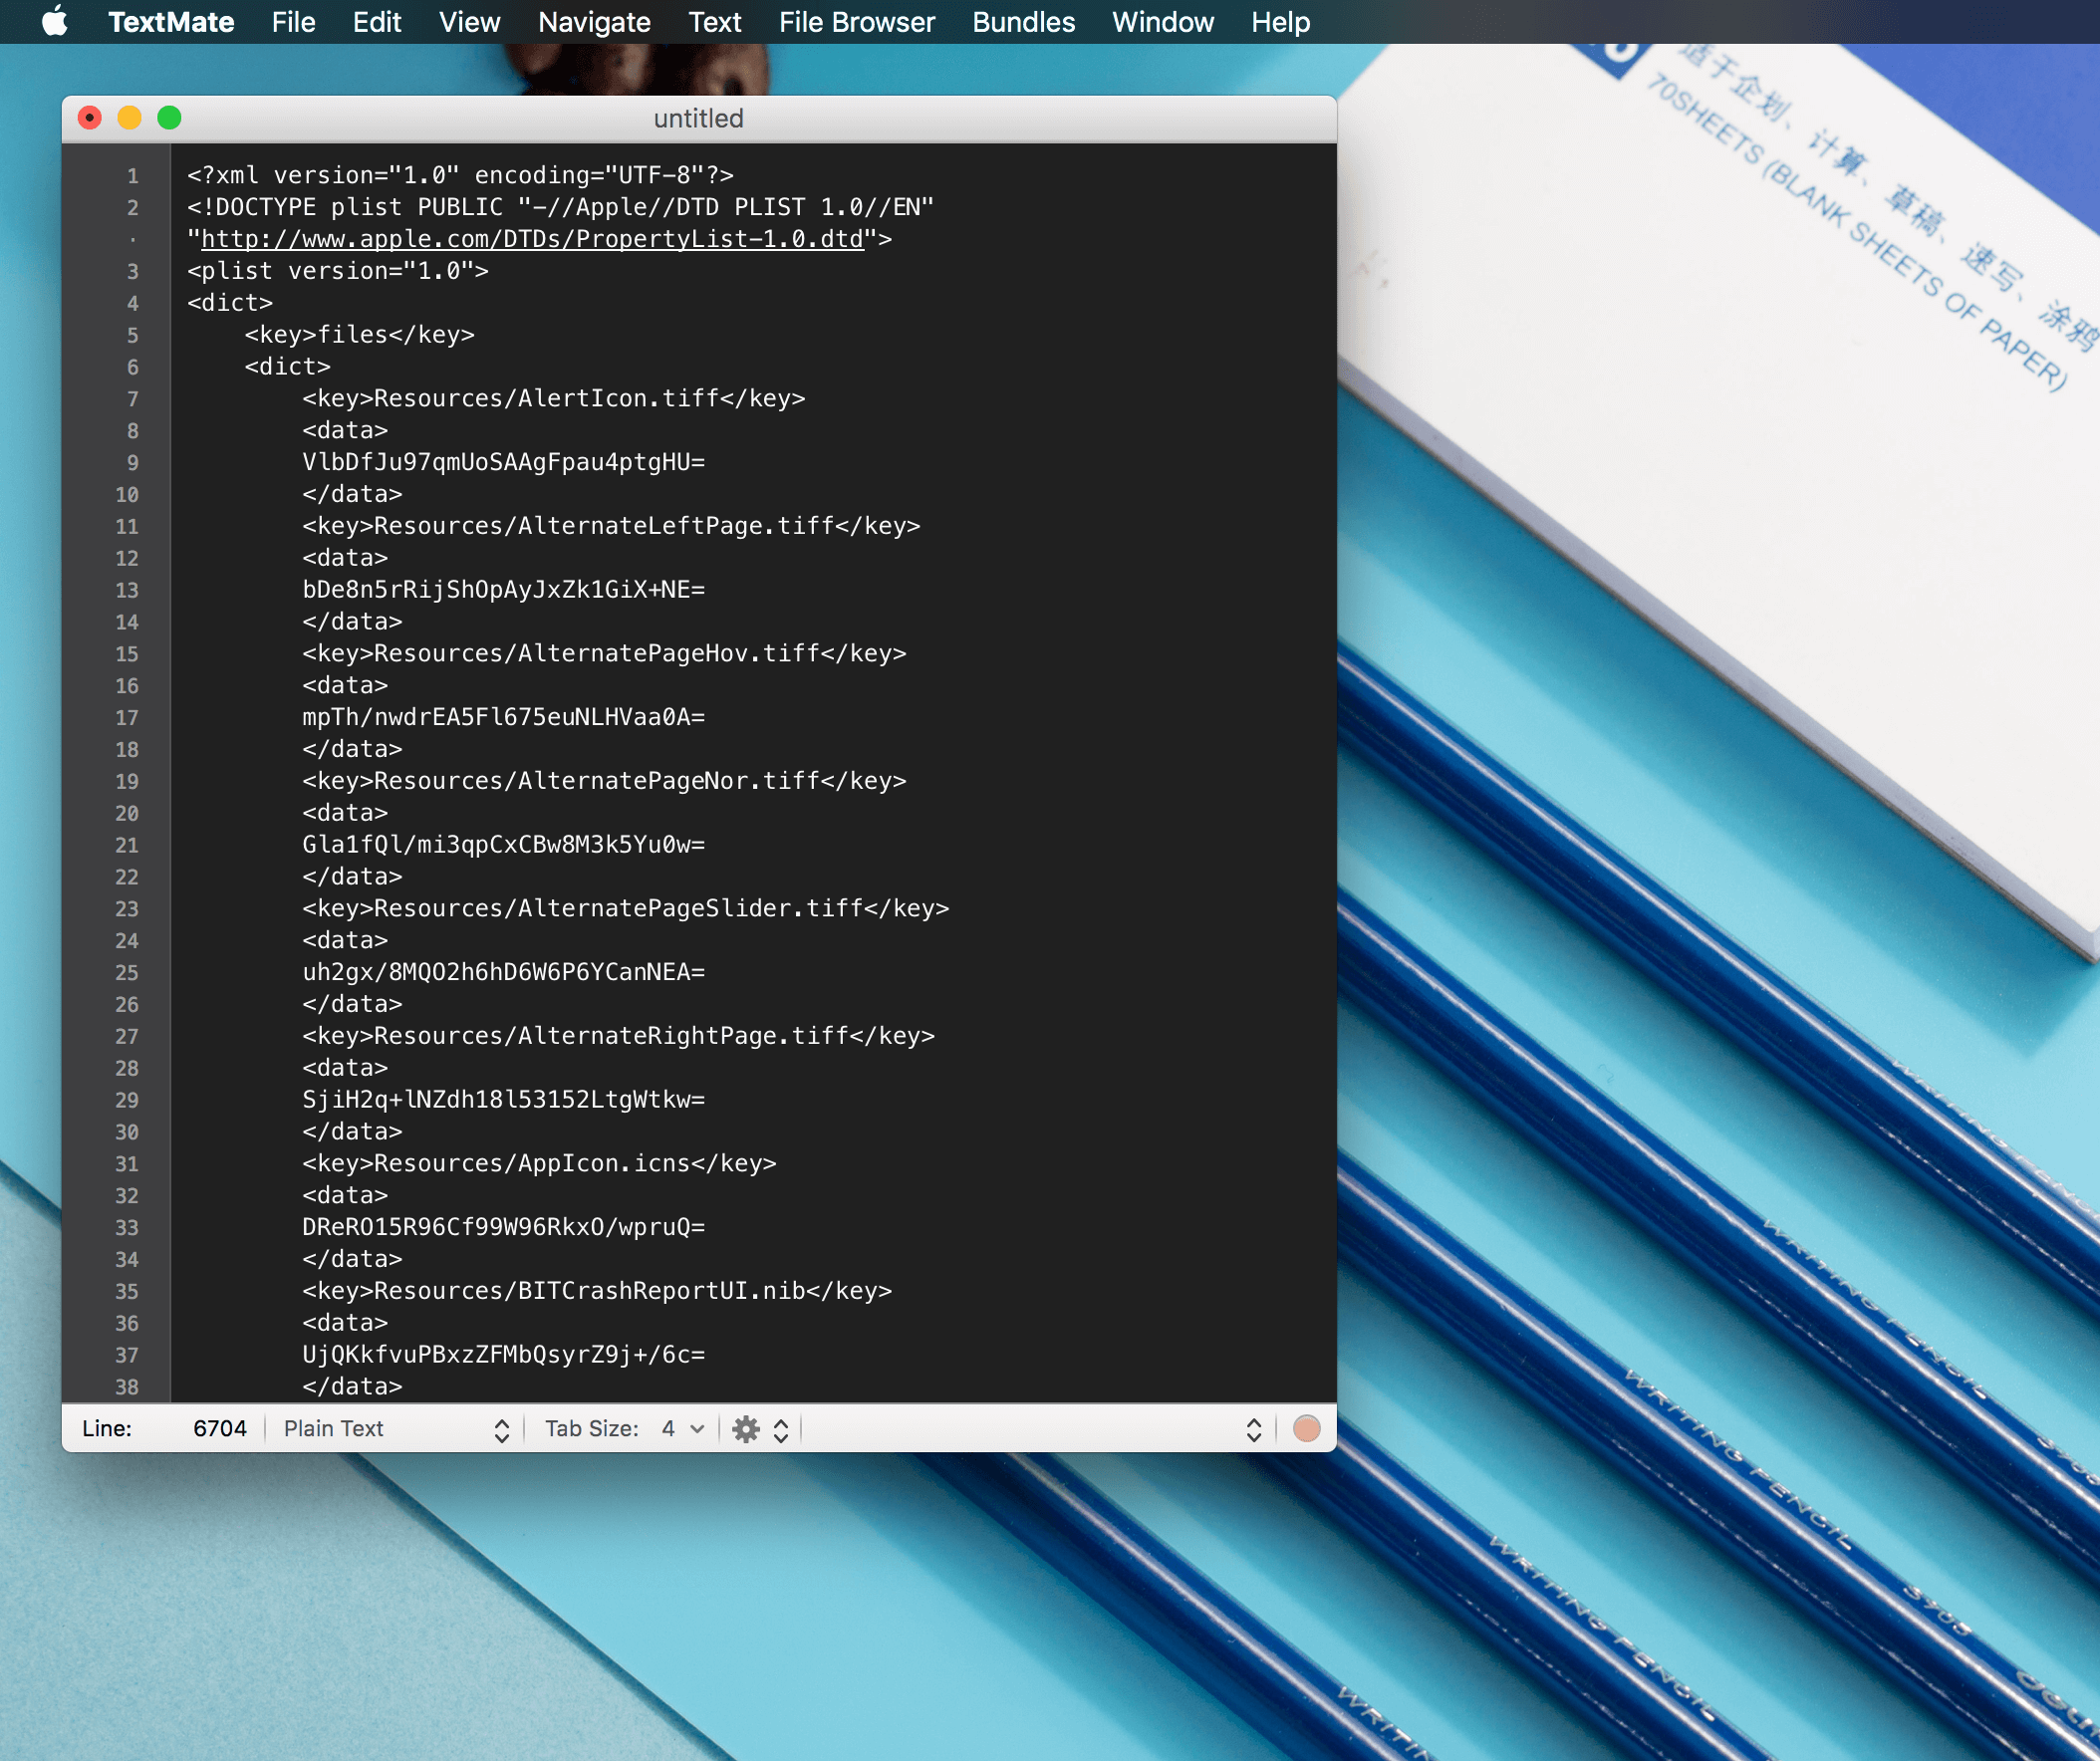
Task: Click the Resources/AlertIcon.tiff key line
Action: coord(553,398)
